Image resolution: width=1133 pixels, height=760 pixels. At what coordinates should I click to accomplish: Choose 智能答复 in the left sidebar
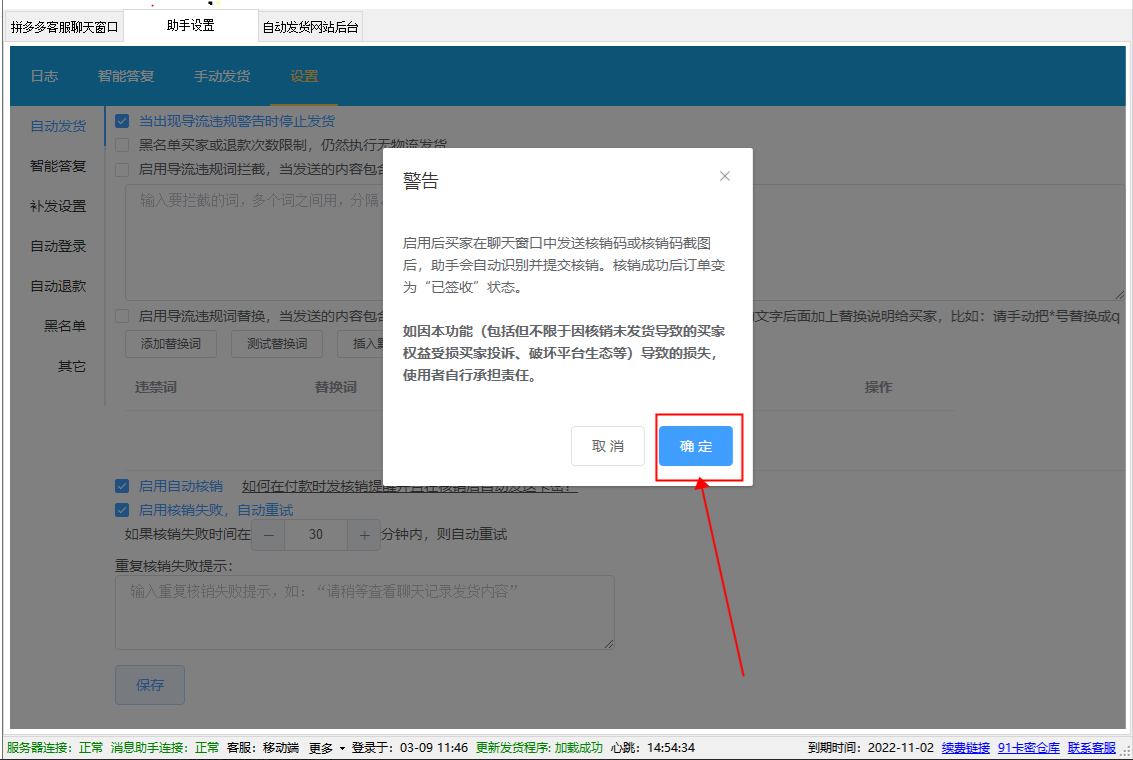(58, 166)
